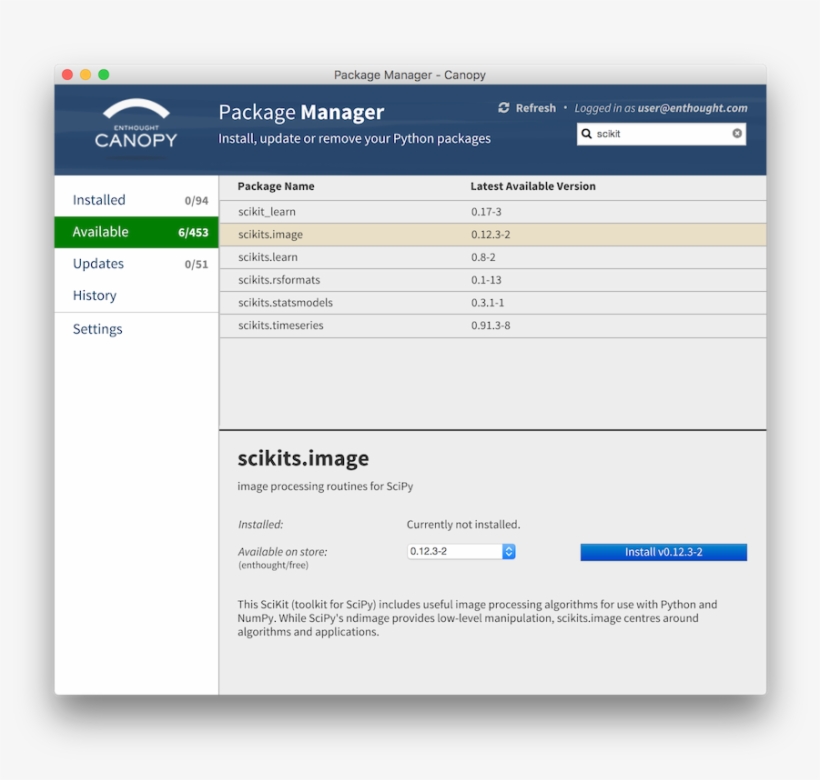Select the scikits.image package row

coord(493,234)
